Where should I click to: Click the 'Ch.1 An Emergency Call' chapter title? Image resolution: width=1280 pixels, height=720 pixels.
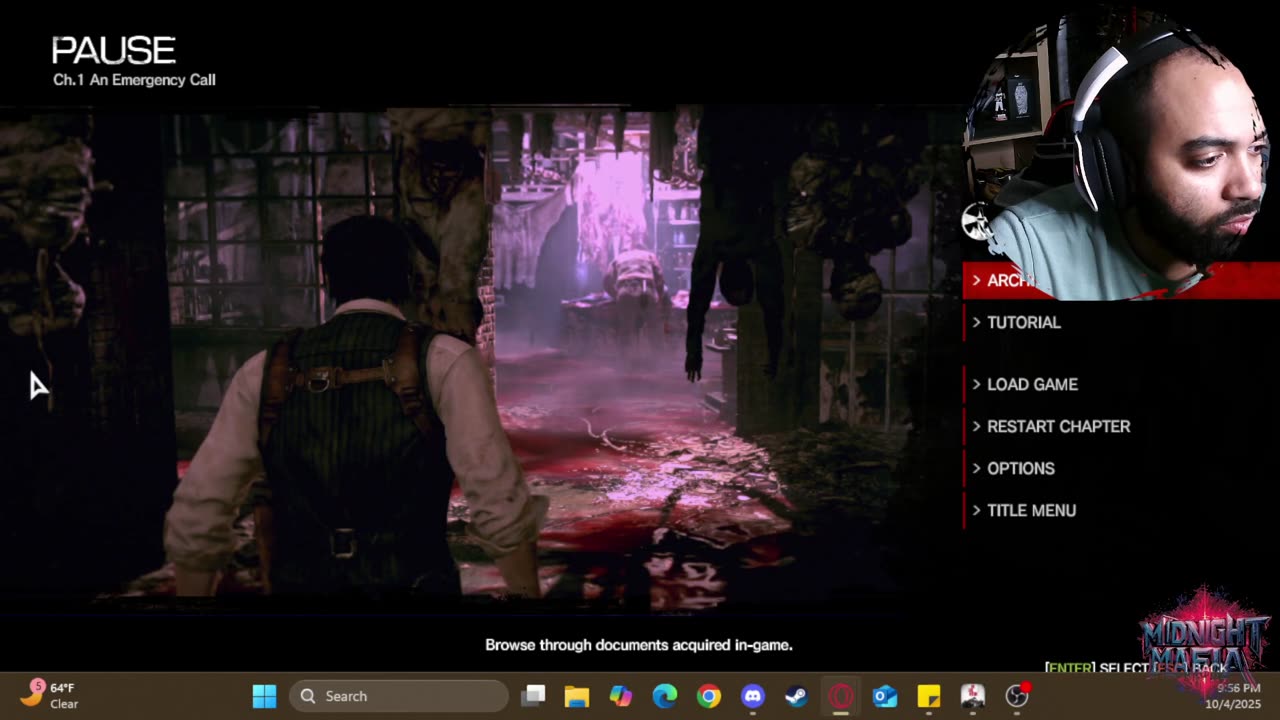click(134, 80)
